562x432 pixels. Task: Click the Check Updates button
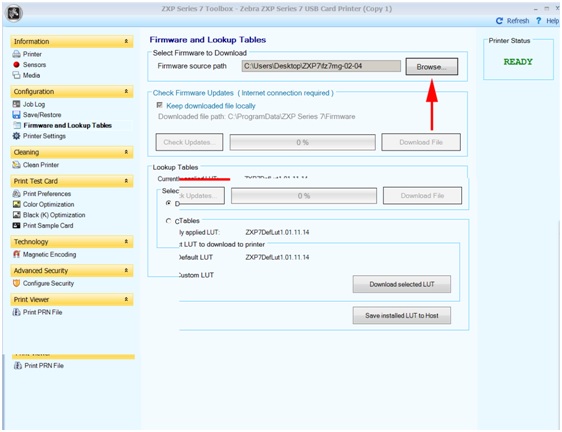coord(189,142)
